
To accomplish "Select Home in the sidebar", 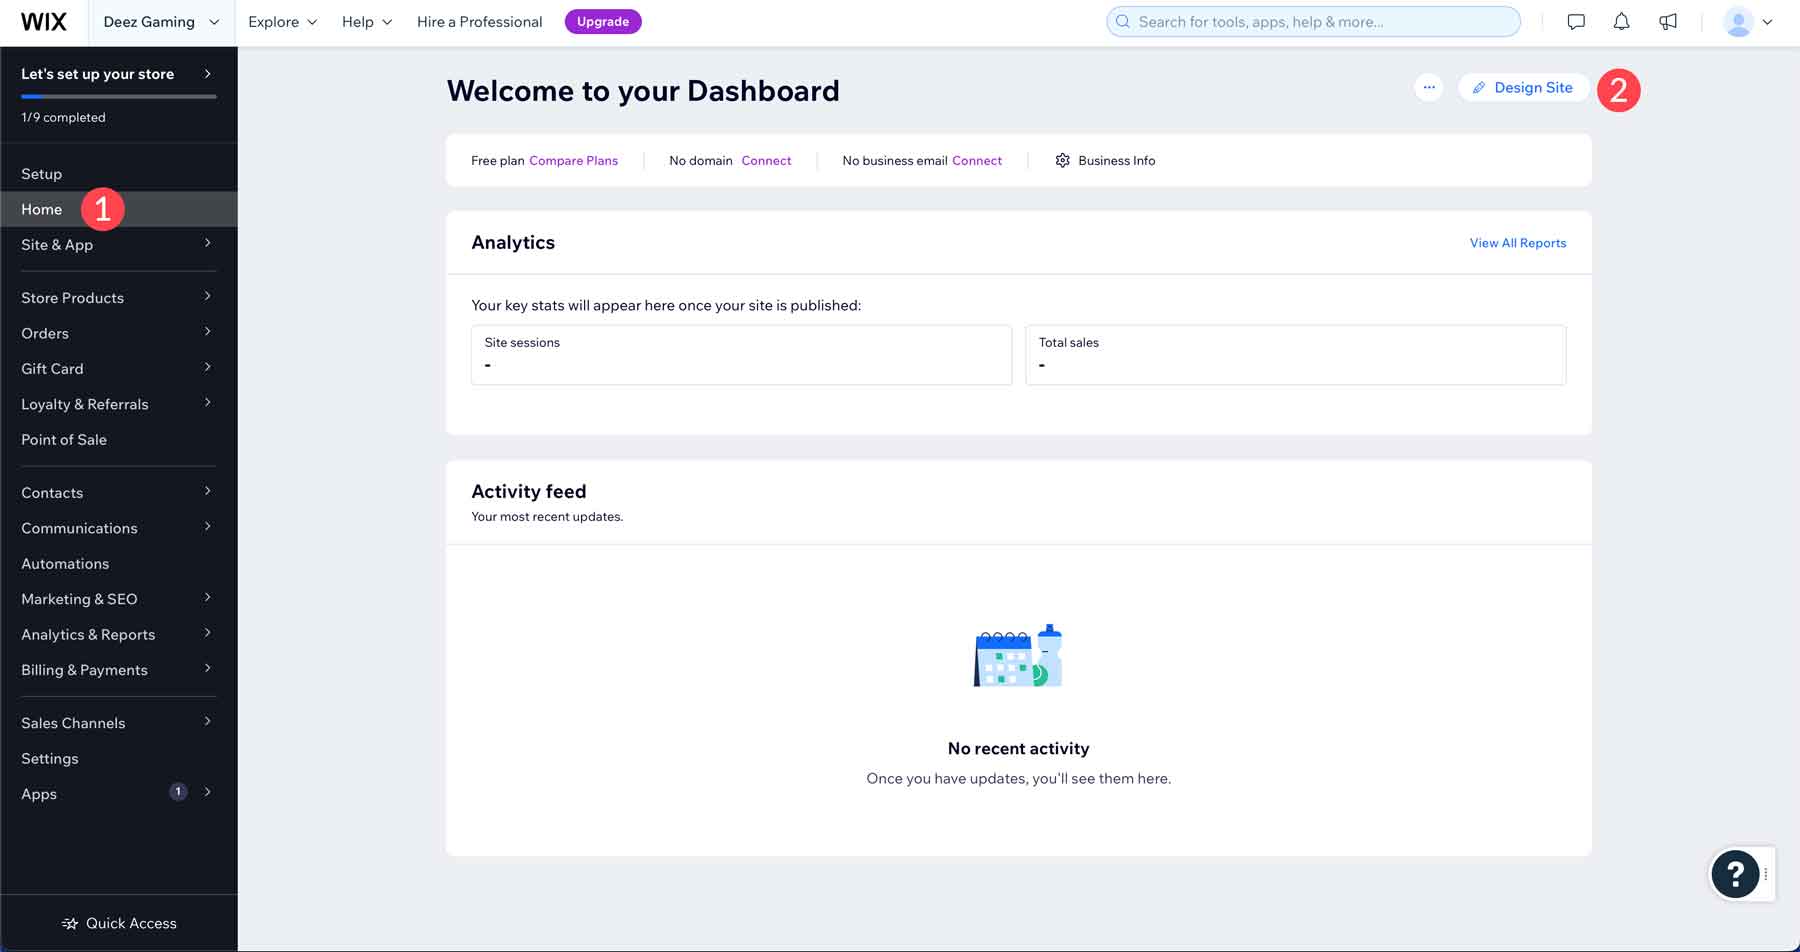I will coord(41,209).
